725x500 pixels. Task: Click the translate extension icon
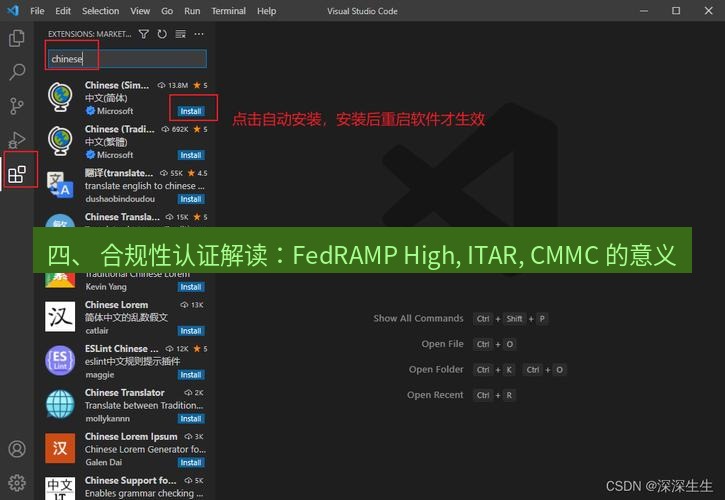60,184
